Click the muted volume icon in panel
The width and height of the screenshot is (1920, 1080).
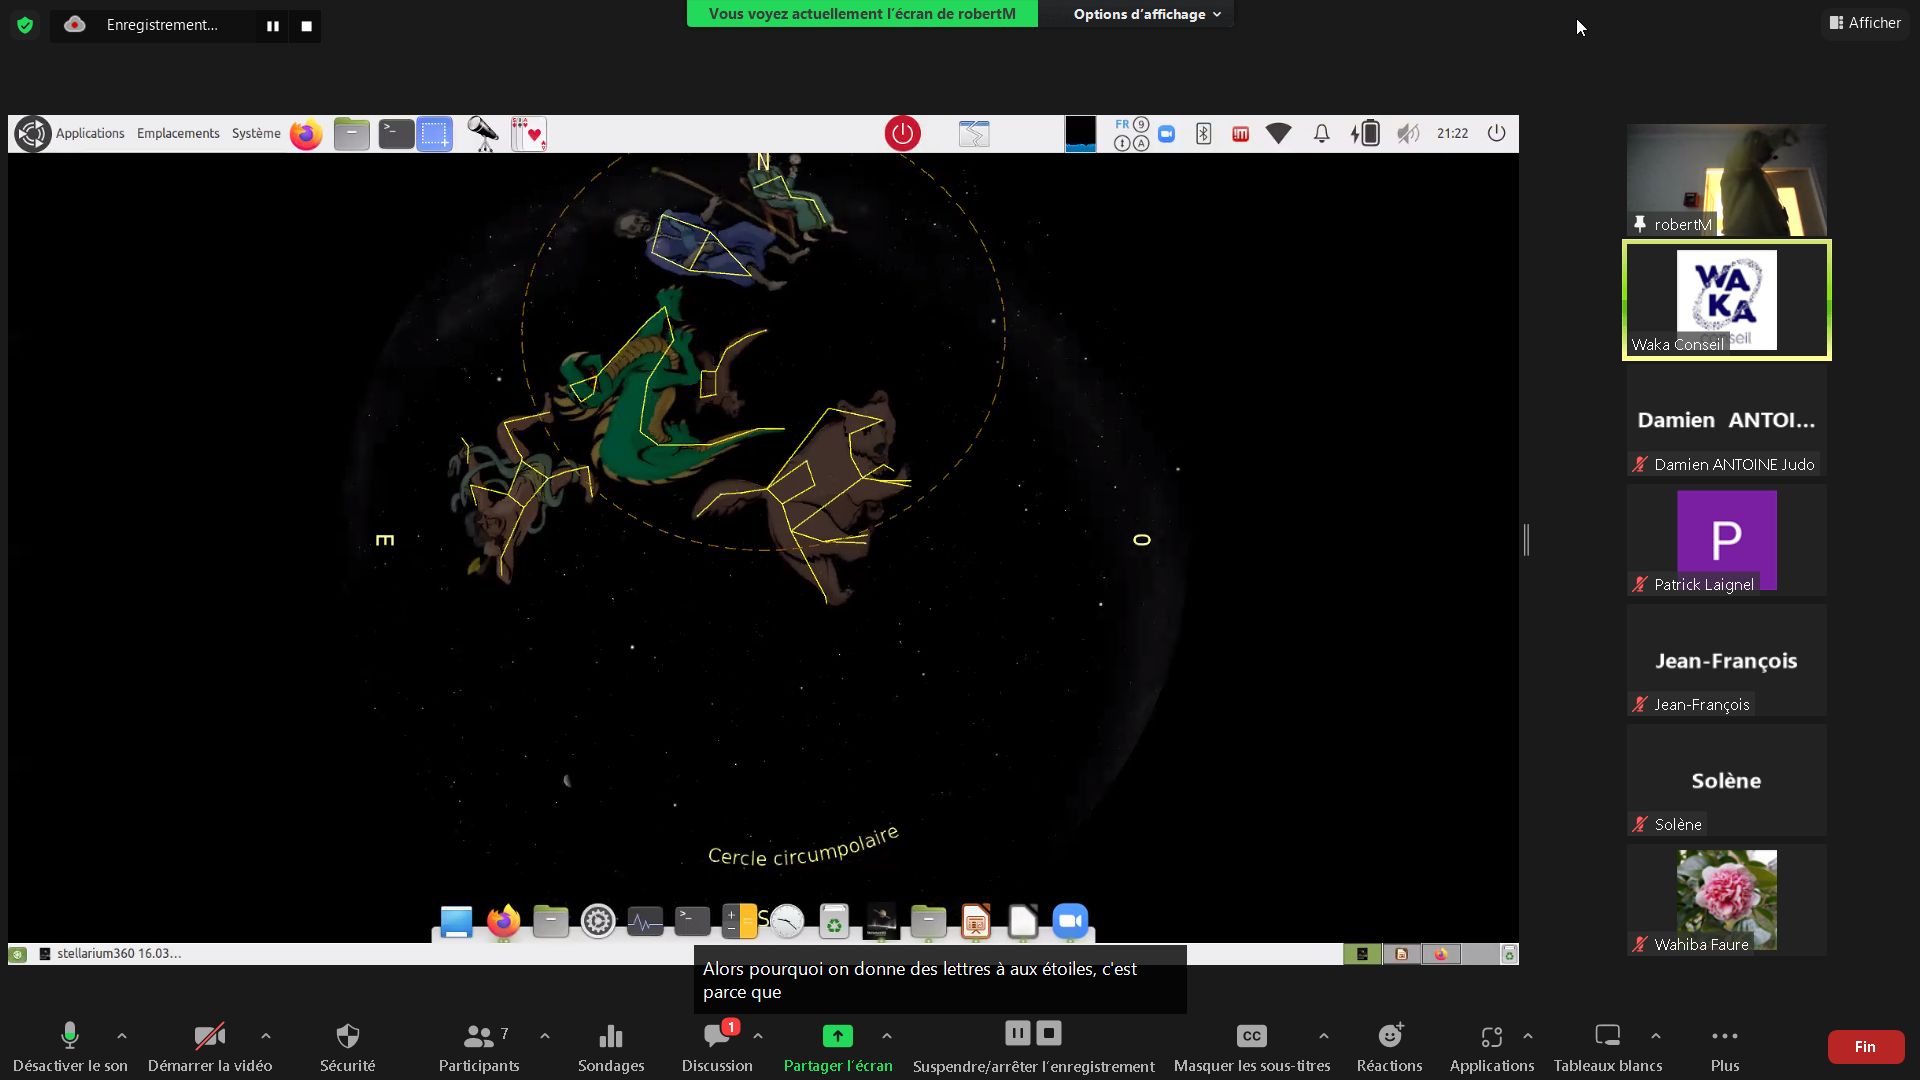tap(1408, 133)
